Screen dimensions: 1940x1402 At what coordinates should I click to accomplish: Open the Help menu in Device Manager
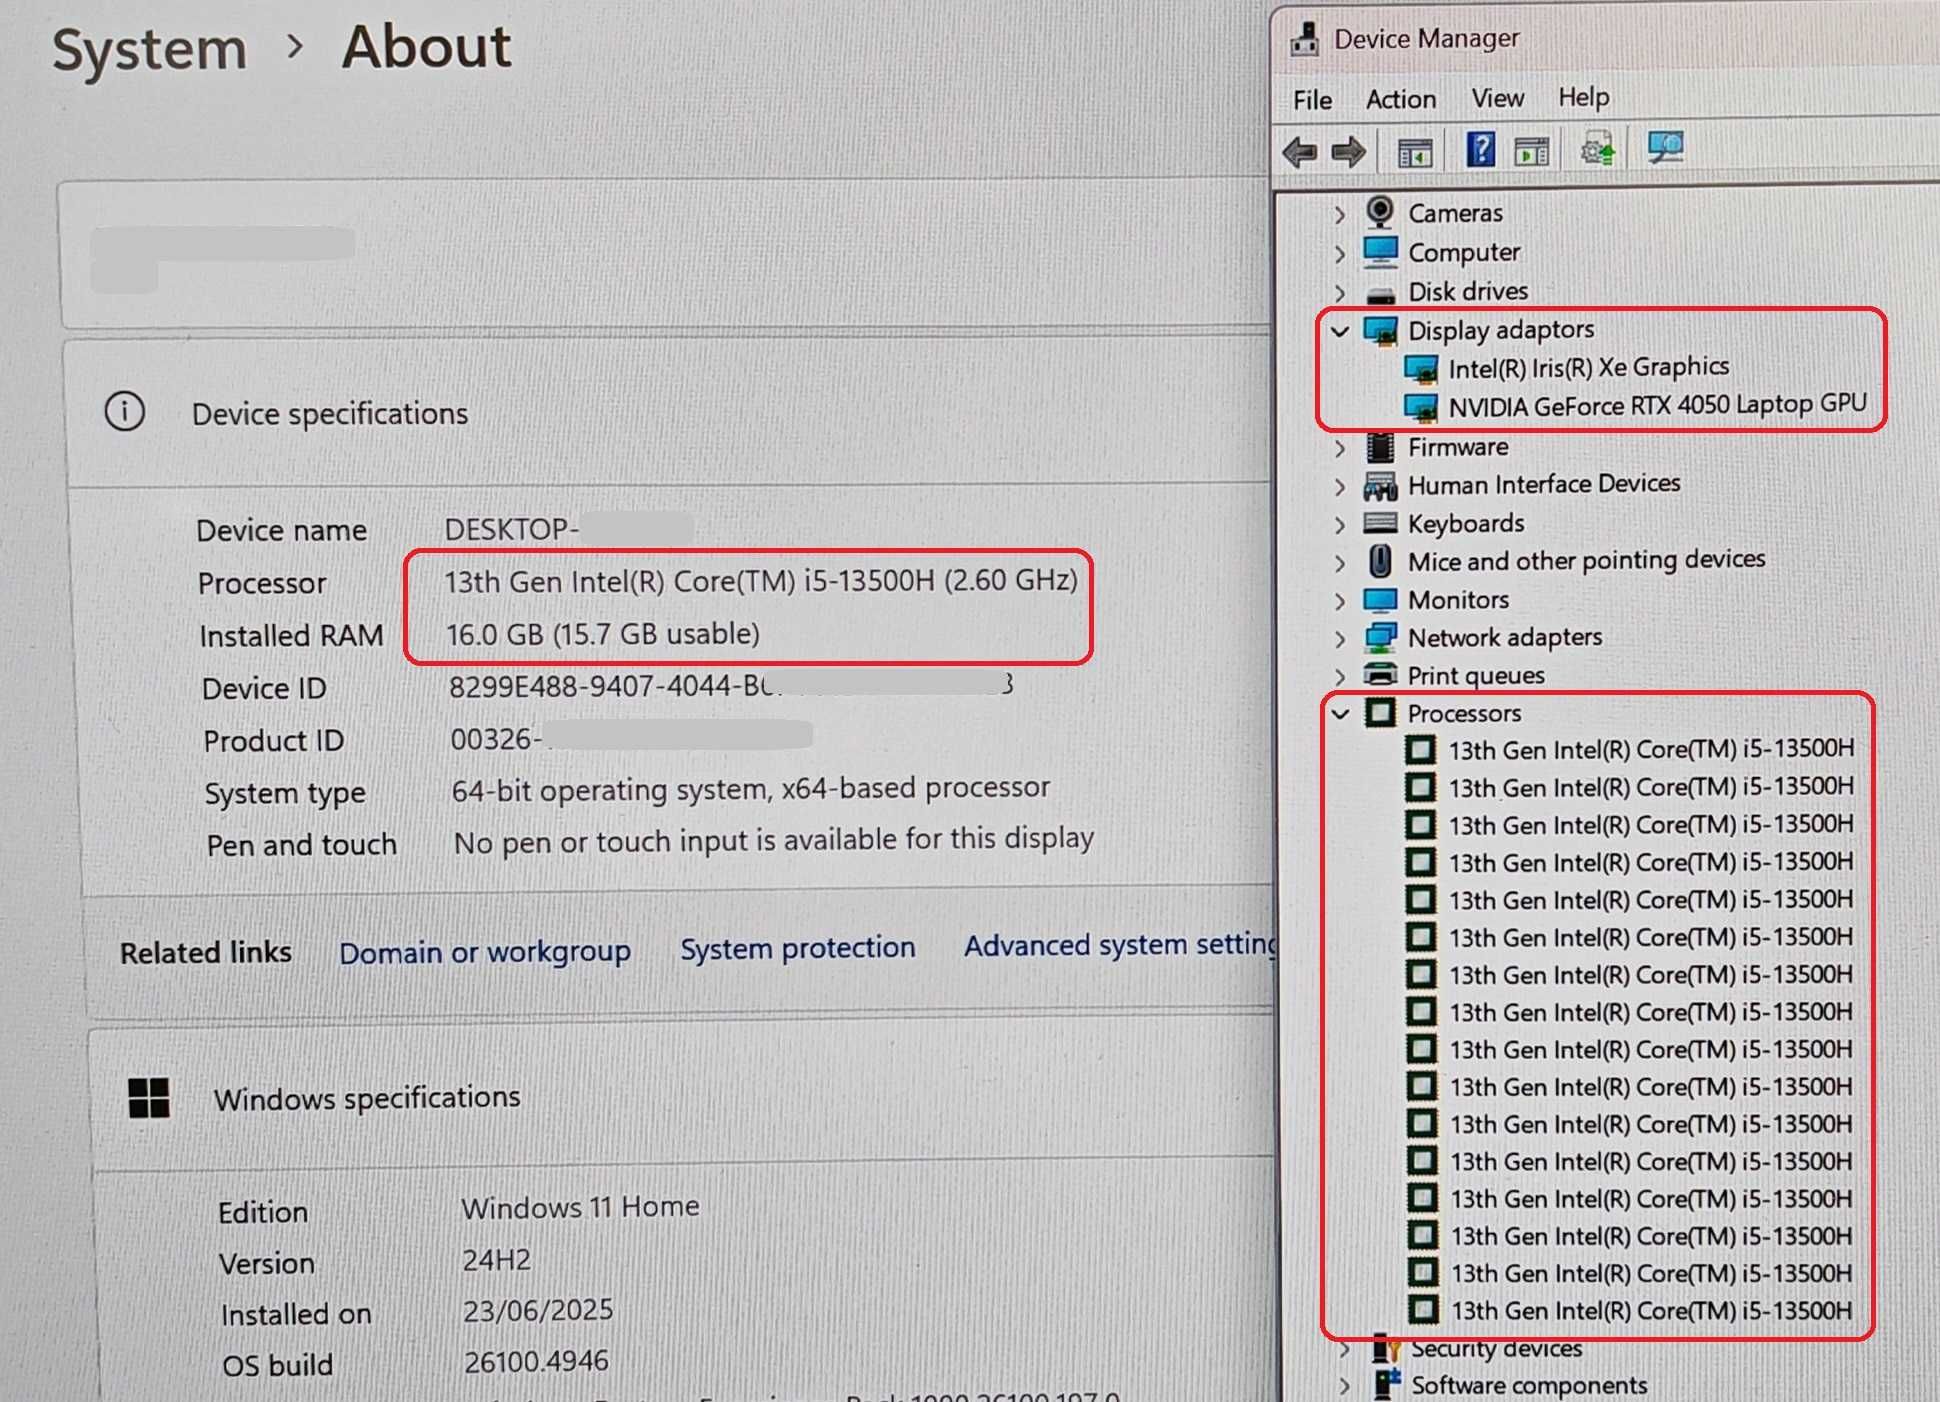click(x=1583, y=97)
